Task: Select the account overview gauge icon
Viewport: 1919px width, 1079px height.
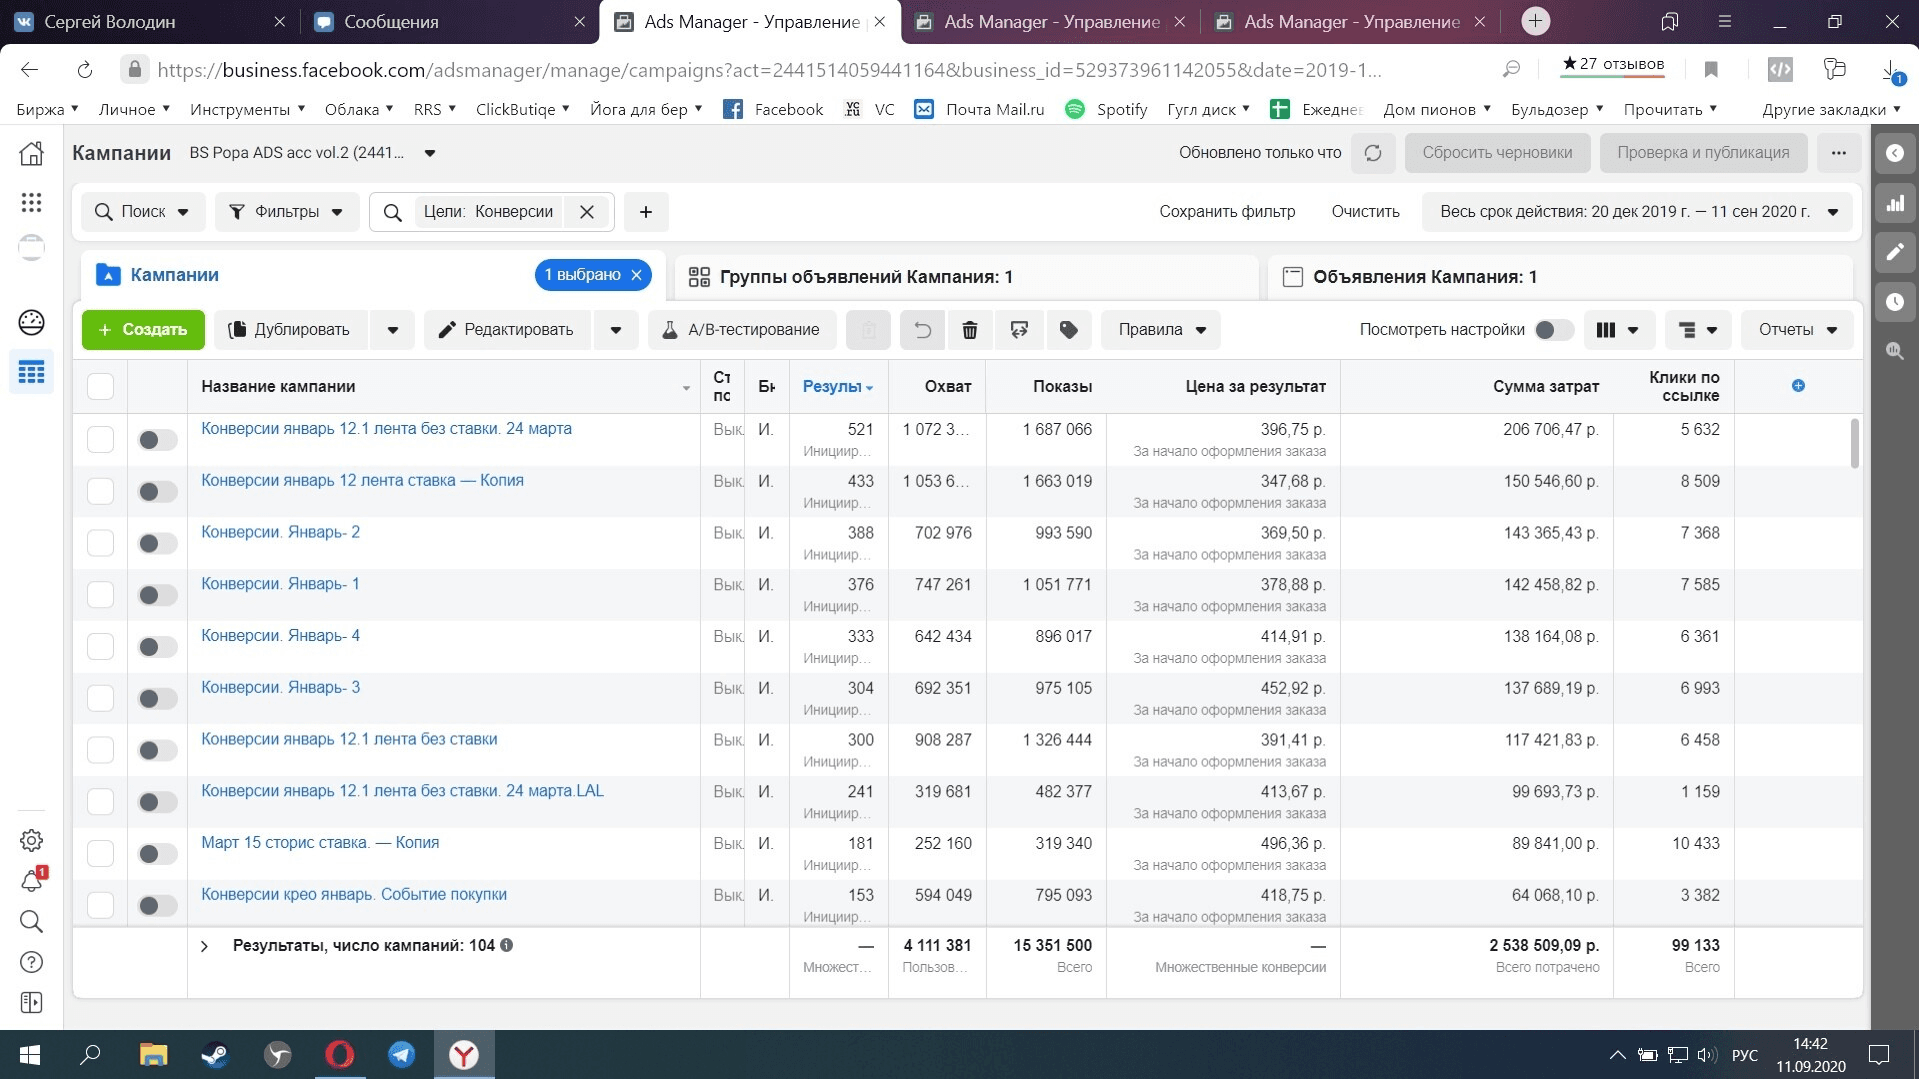Action: (x=31, y=322)
